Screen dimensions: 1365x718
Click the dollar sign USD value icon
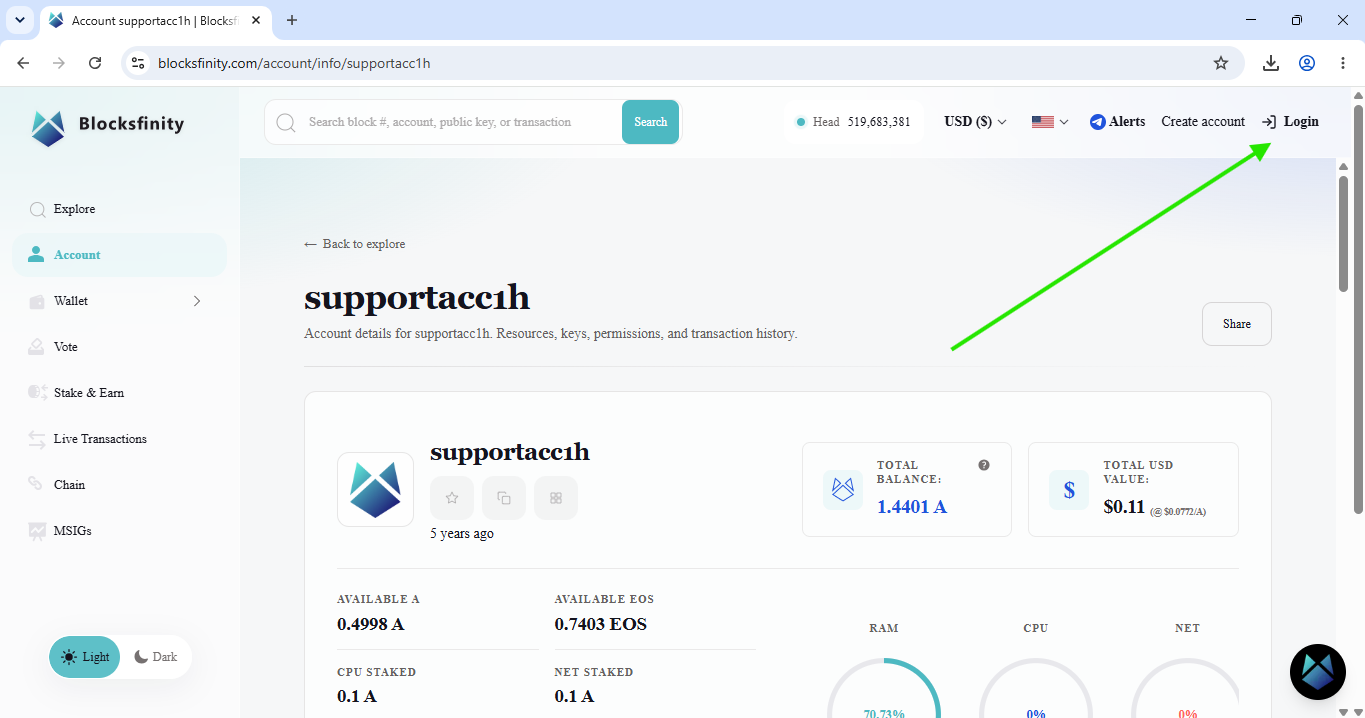pyautogui.click(x=1069, y=490)
